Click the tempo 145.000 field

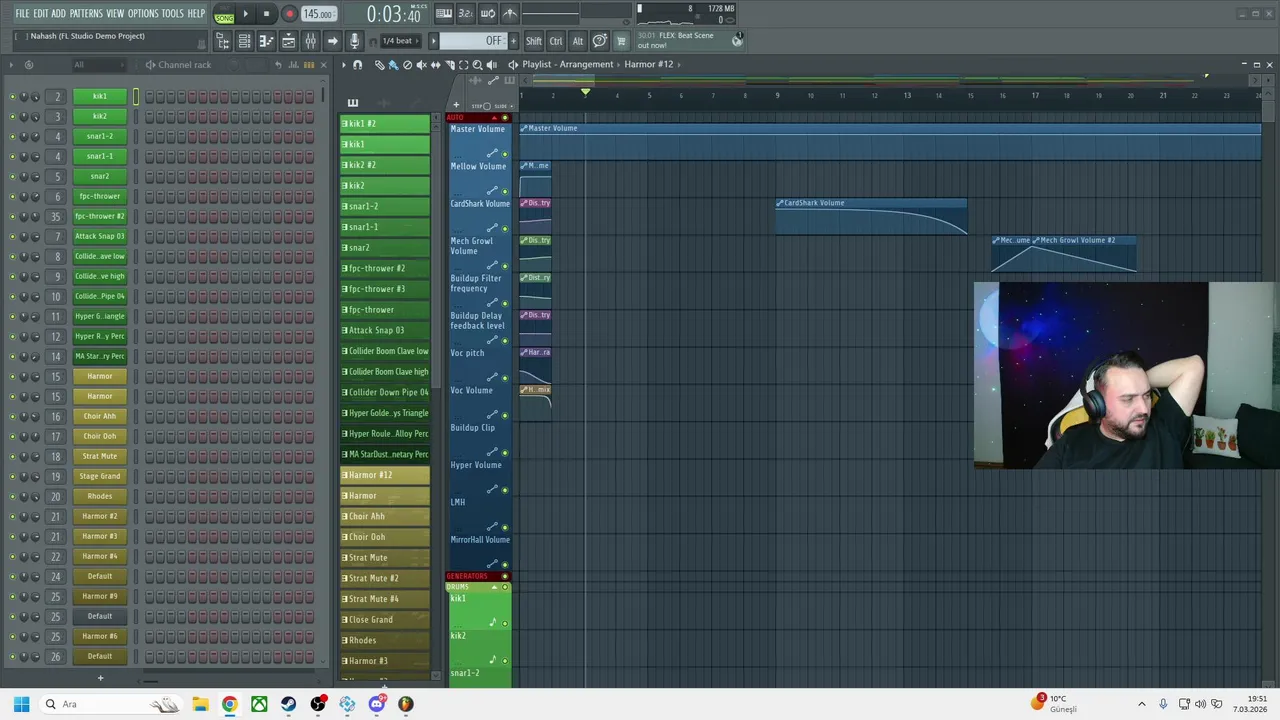tap(319, 14)
